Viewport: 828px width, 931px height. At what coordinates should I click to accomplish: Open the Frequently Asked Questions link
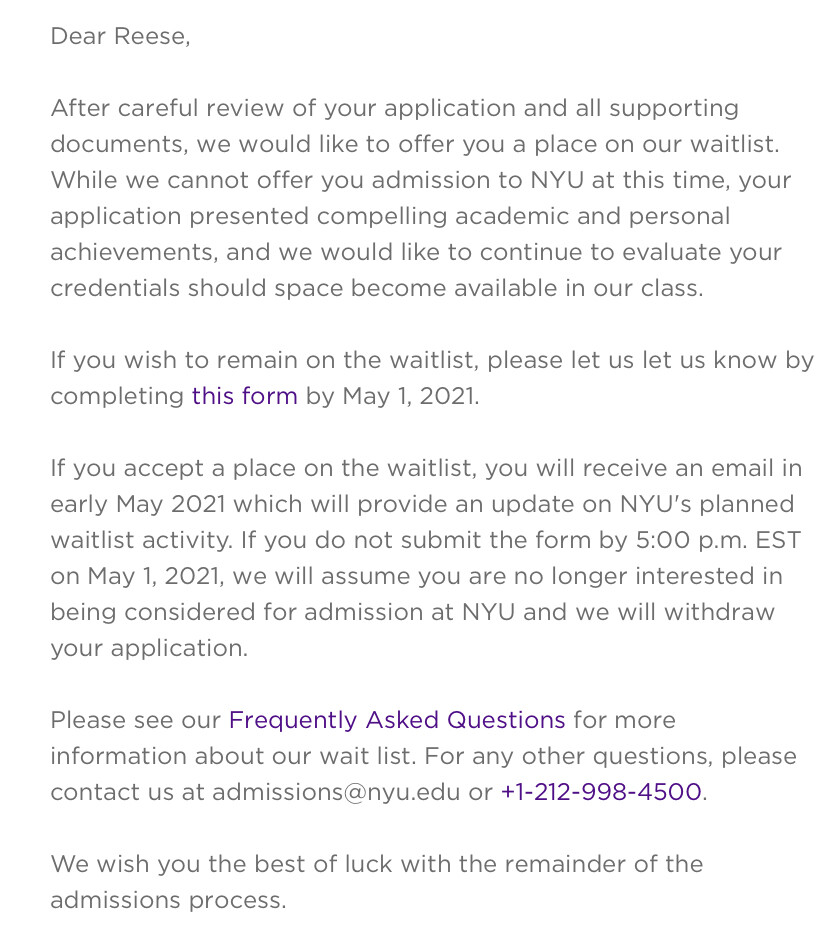point(397,720)
